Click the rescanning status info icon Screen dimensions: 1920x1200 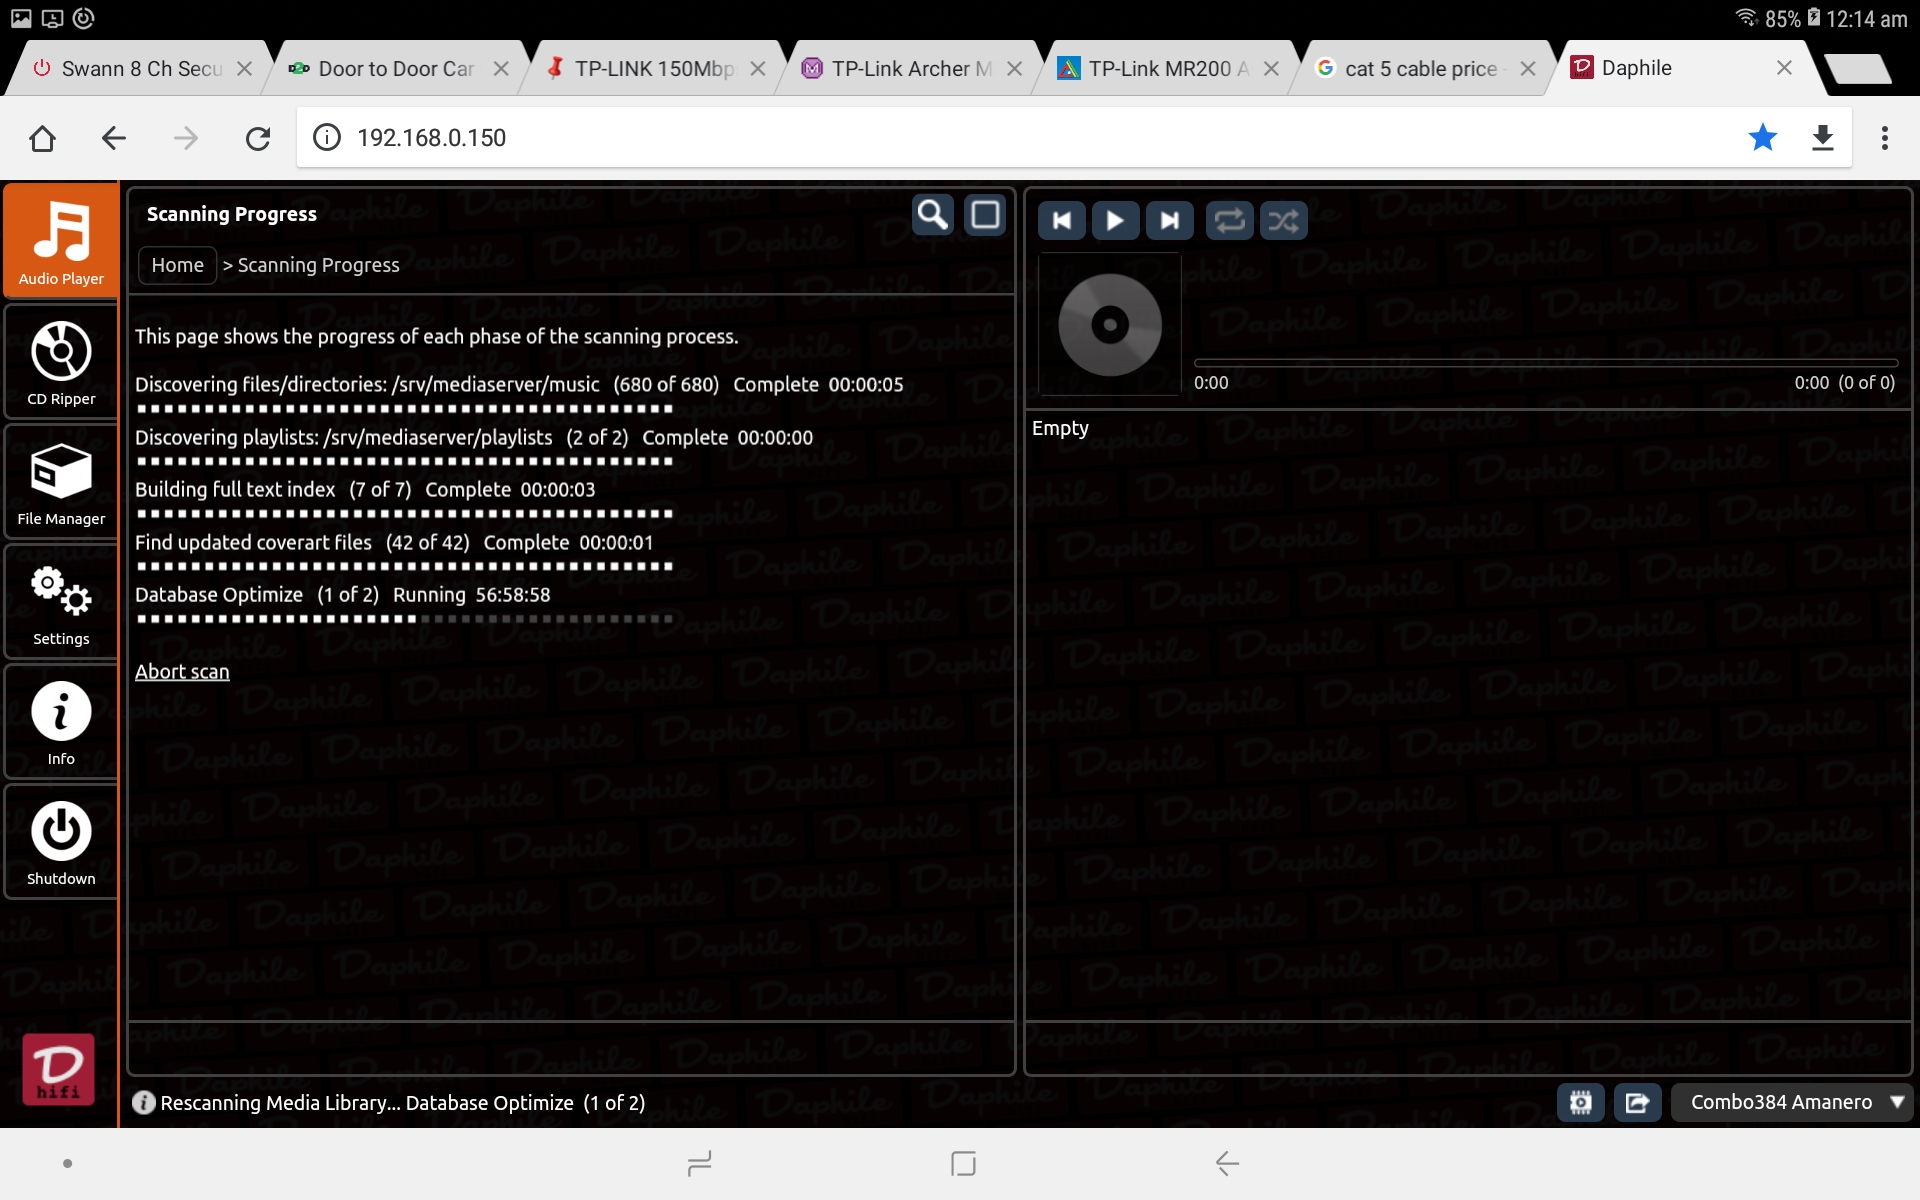click(143, 1102)
